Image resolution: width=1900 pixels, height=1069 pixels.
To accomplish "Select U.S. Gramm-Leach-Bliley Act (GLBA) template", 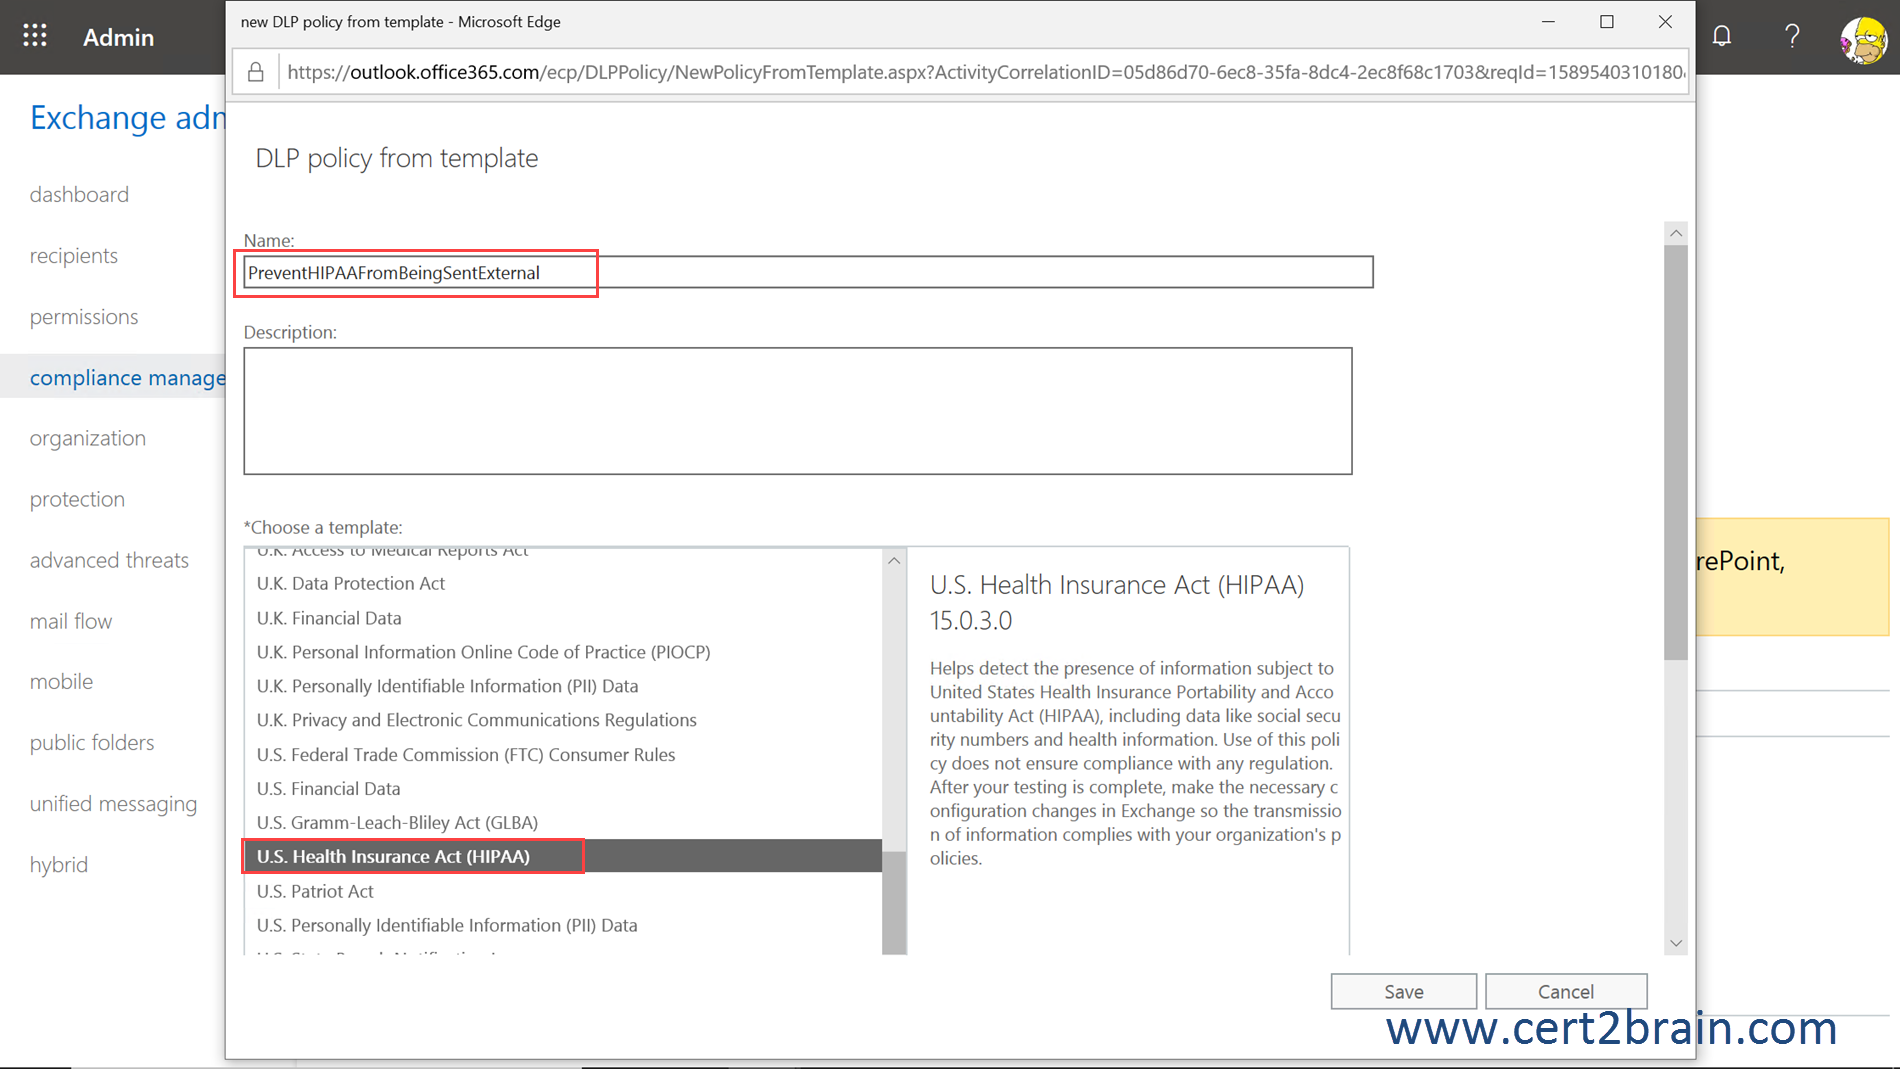I will [x=564, y=823].
